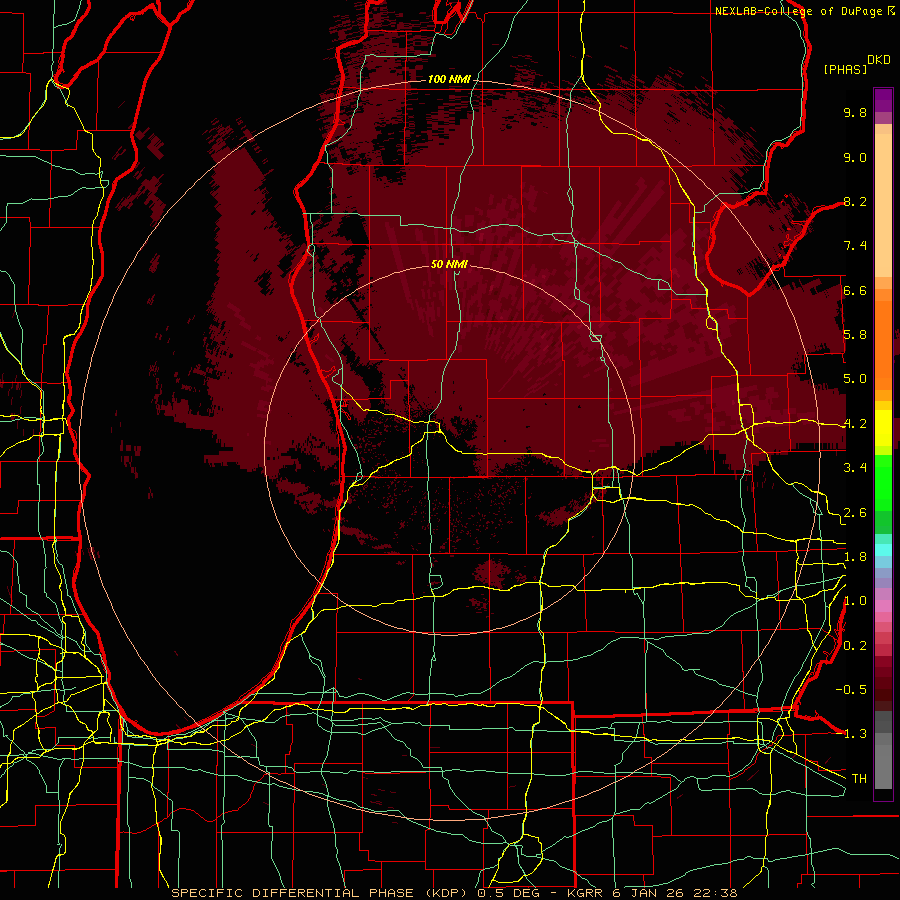900x900 pixels.
Task: Select the 9.8 scale value
Action: pyautogui.click(x=855, y=112)
